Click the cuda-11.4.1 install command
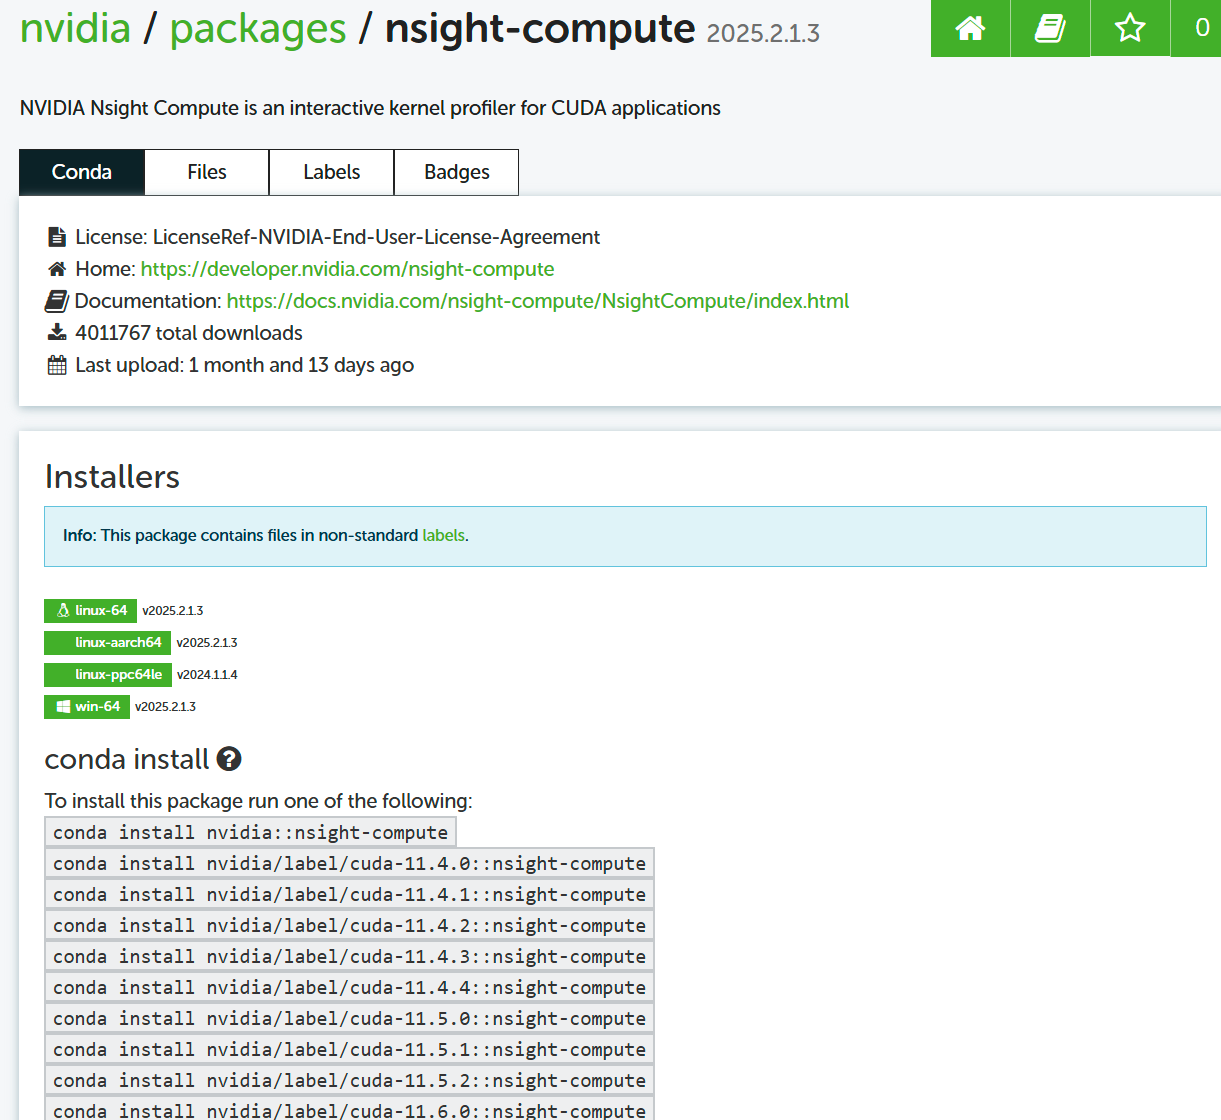 coord(350,894)
